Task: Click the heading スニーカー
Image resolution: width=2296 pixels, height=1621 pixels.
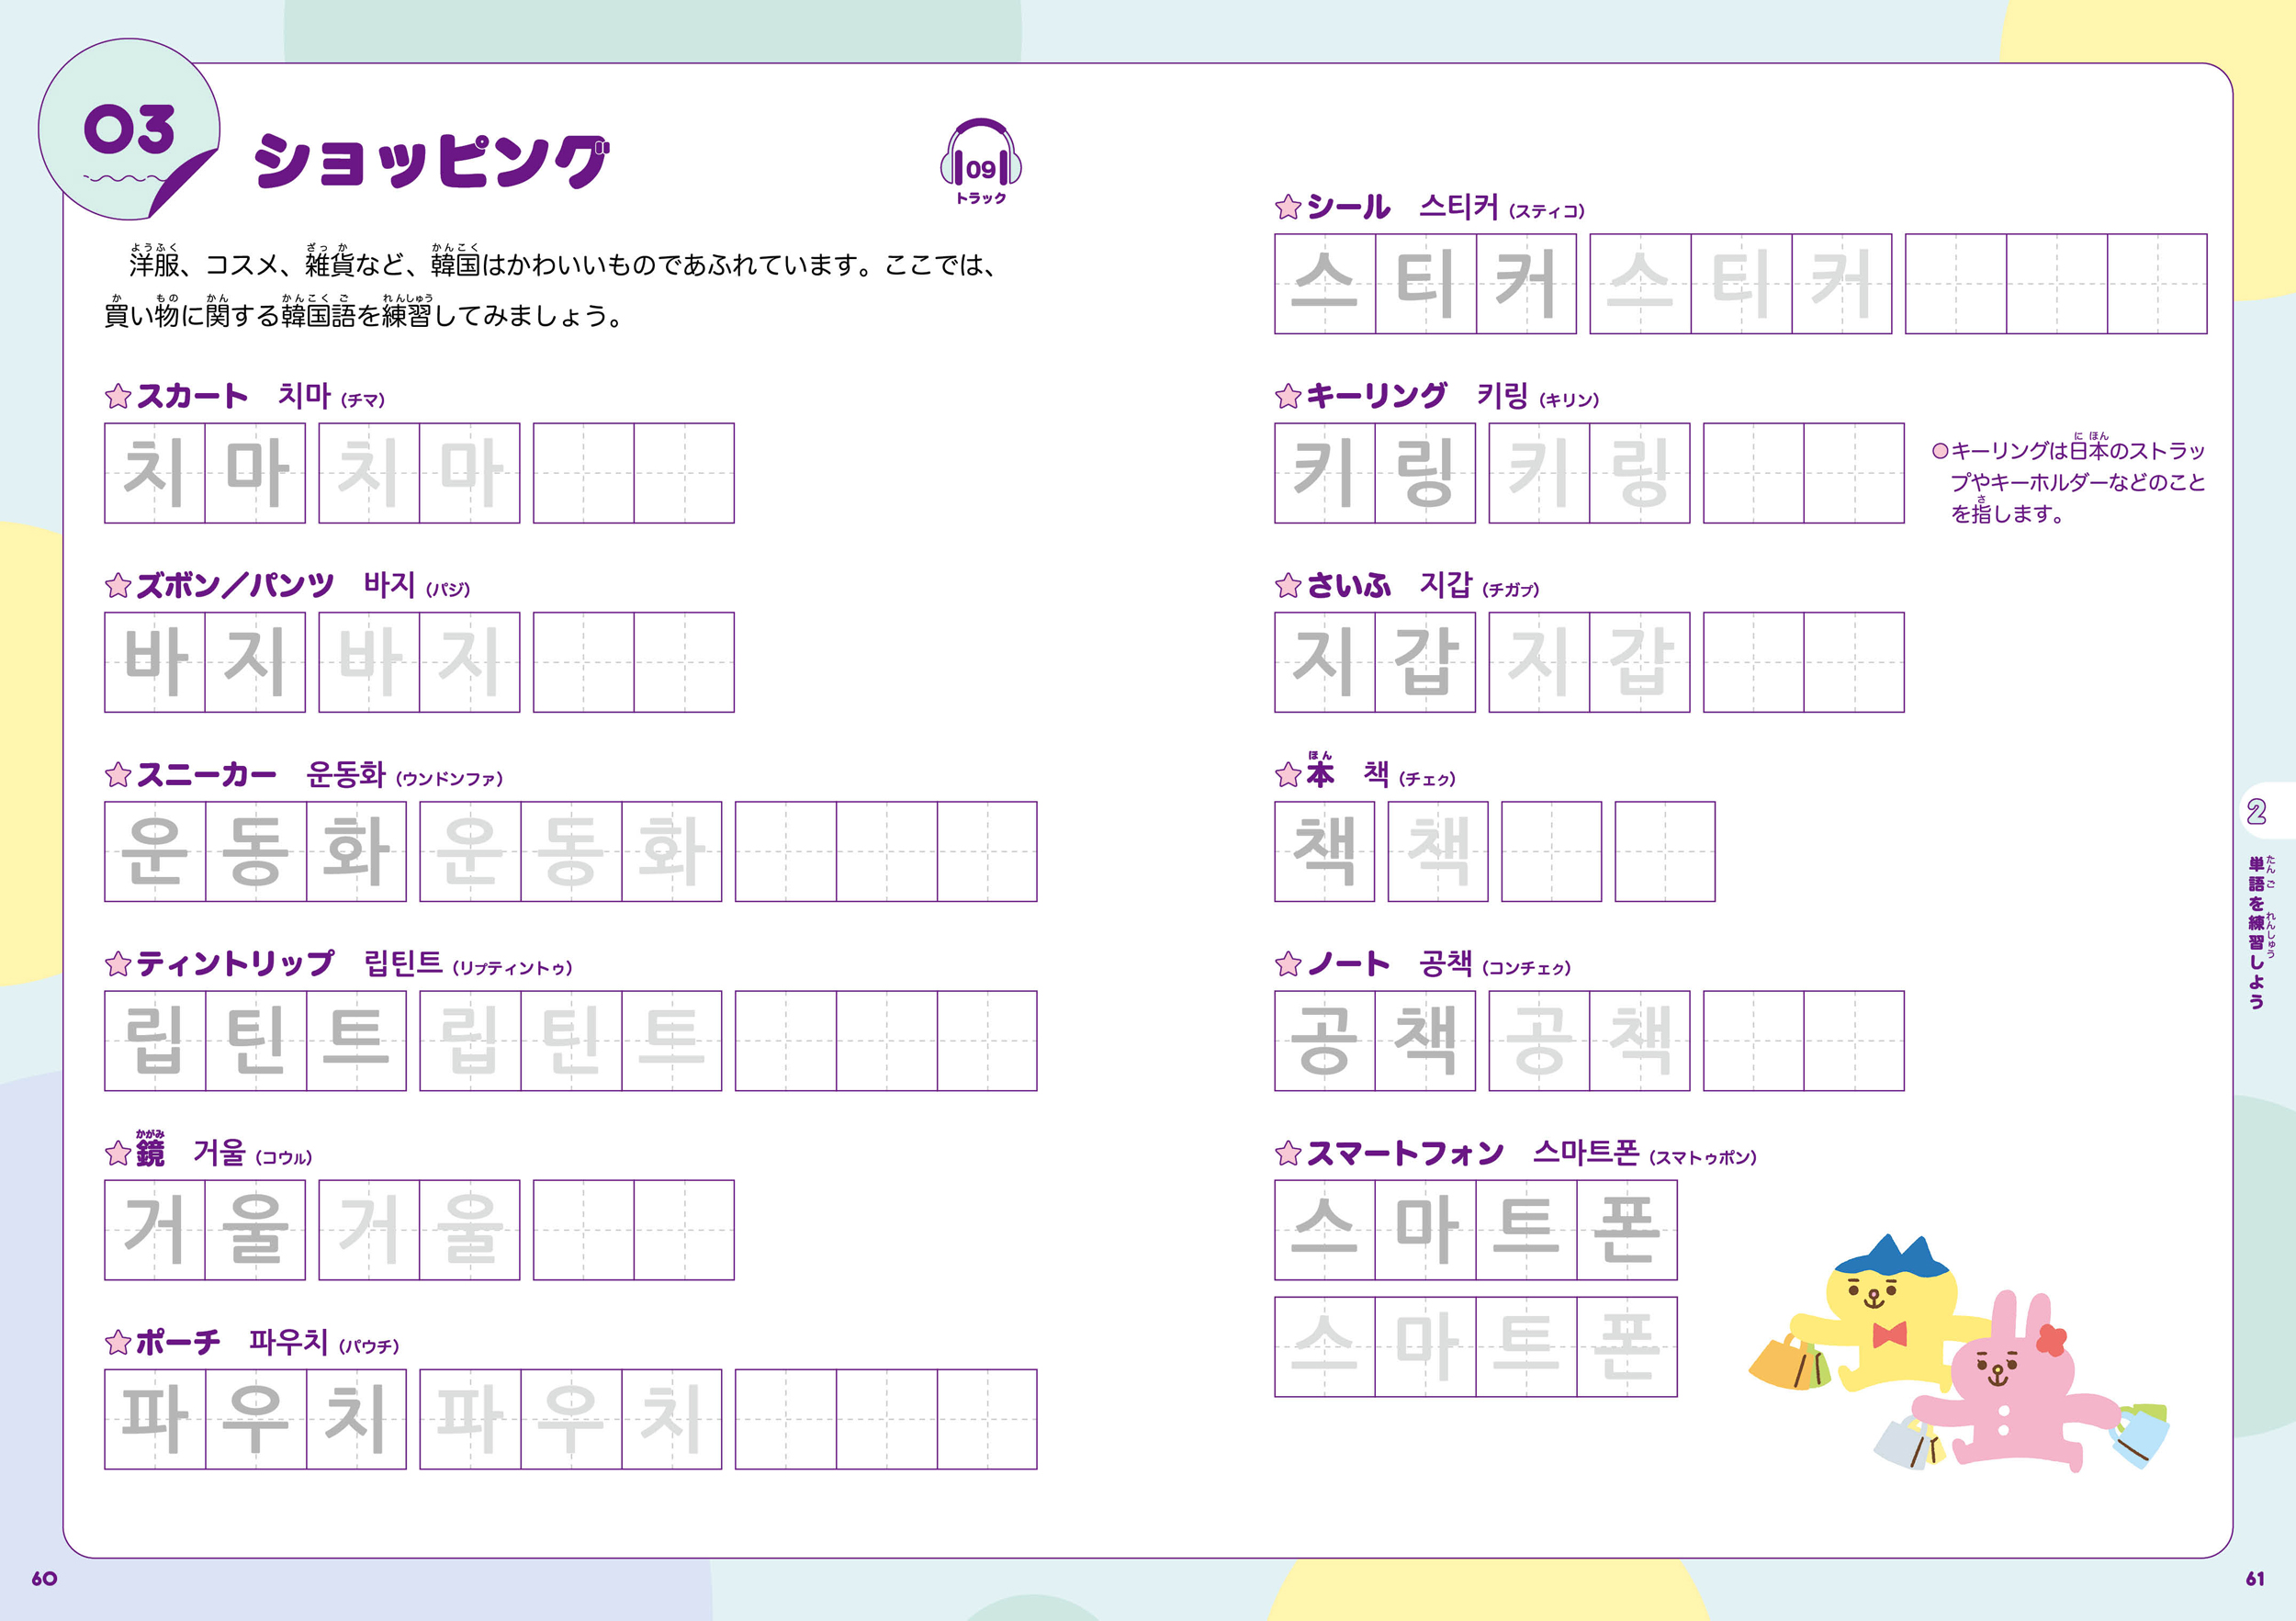Action: 206,774
